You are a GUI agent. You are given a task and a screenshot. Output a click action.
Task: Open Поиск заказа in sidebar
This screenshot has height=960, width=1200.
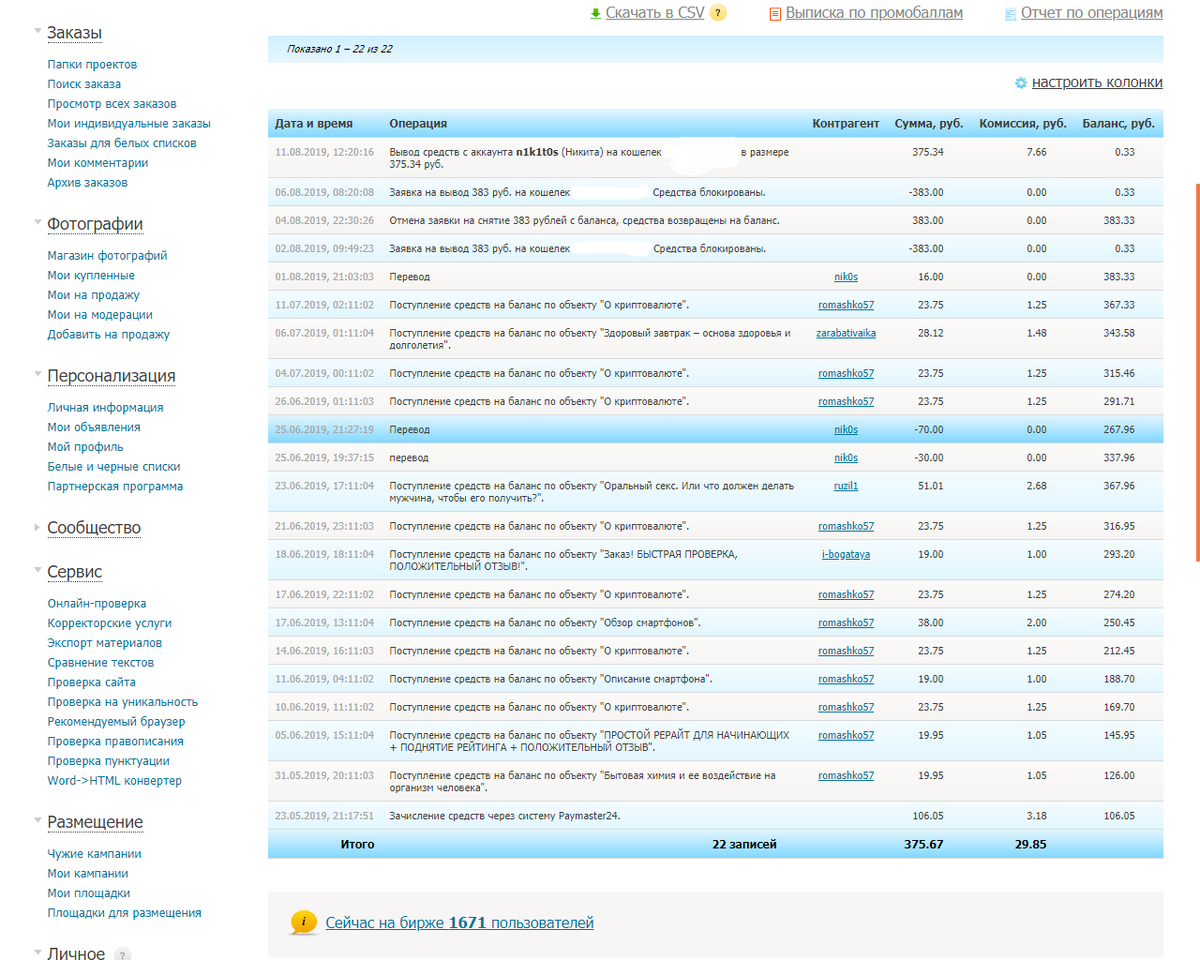[84, 84]
